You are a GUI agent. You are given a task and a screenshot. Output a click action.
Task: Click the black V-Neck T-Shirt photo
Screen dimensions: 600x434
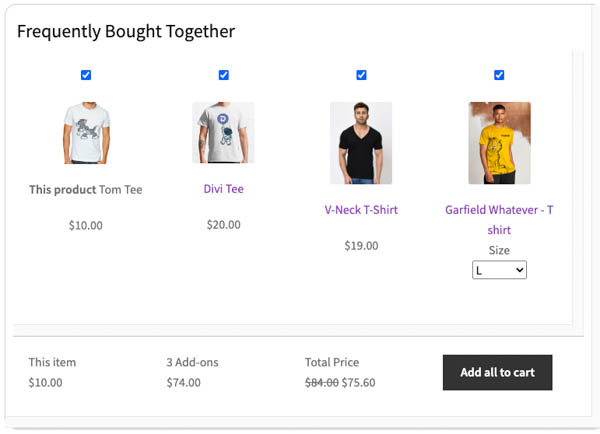click(x=361, y=143)
